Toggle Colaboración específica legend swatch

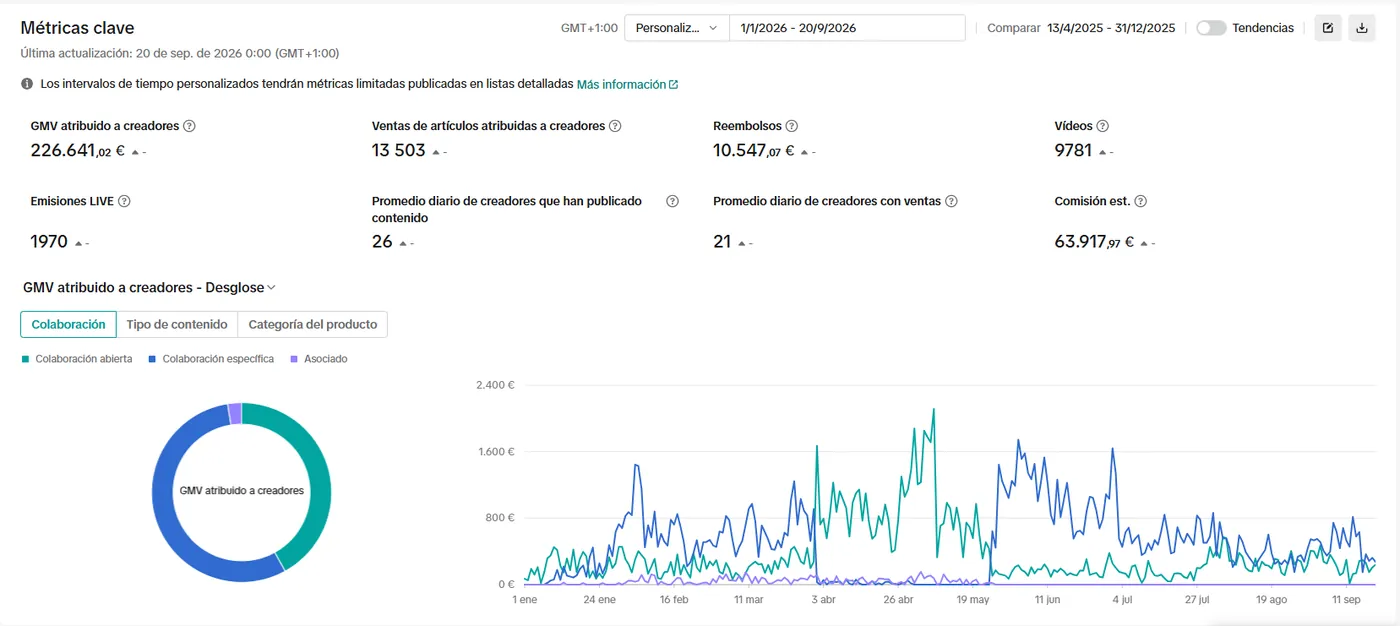click(x=153, y=359)
